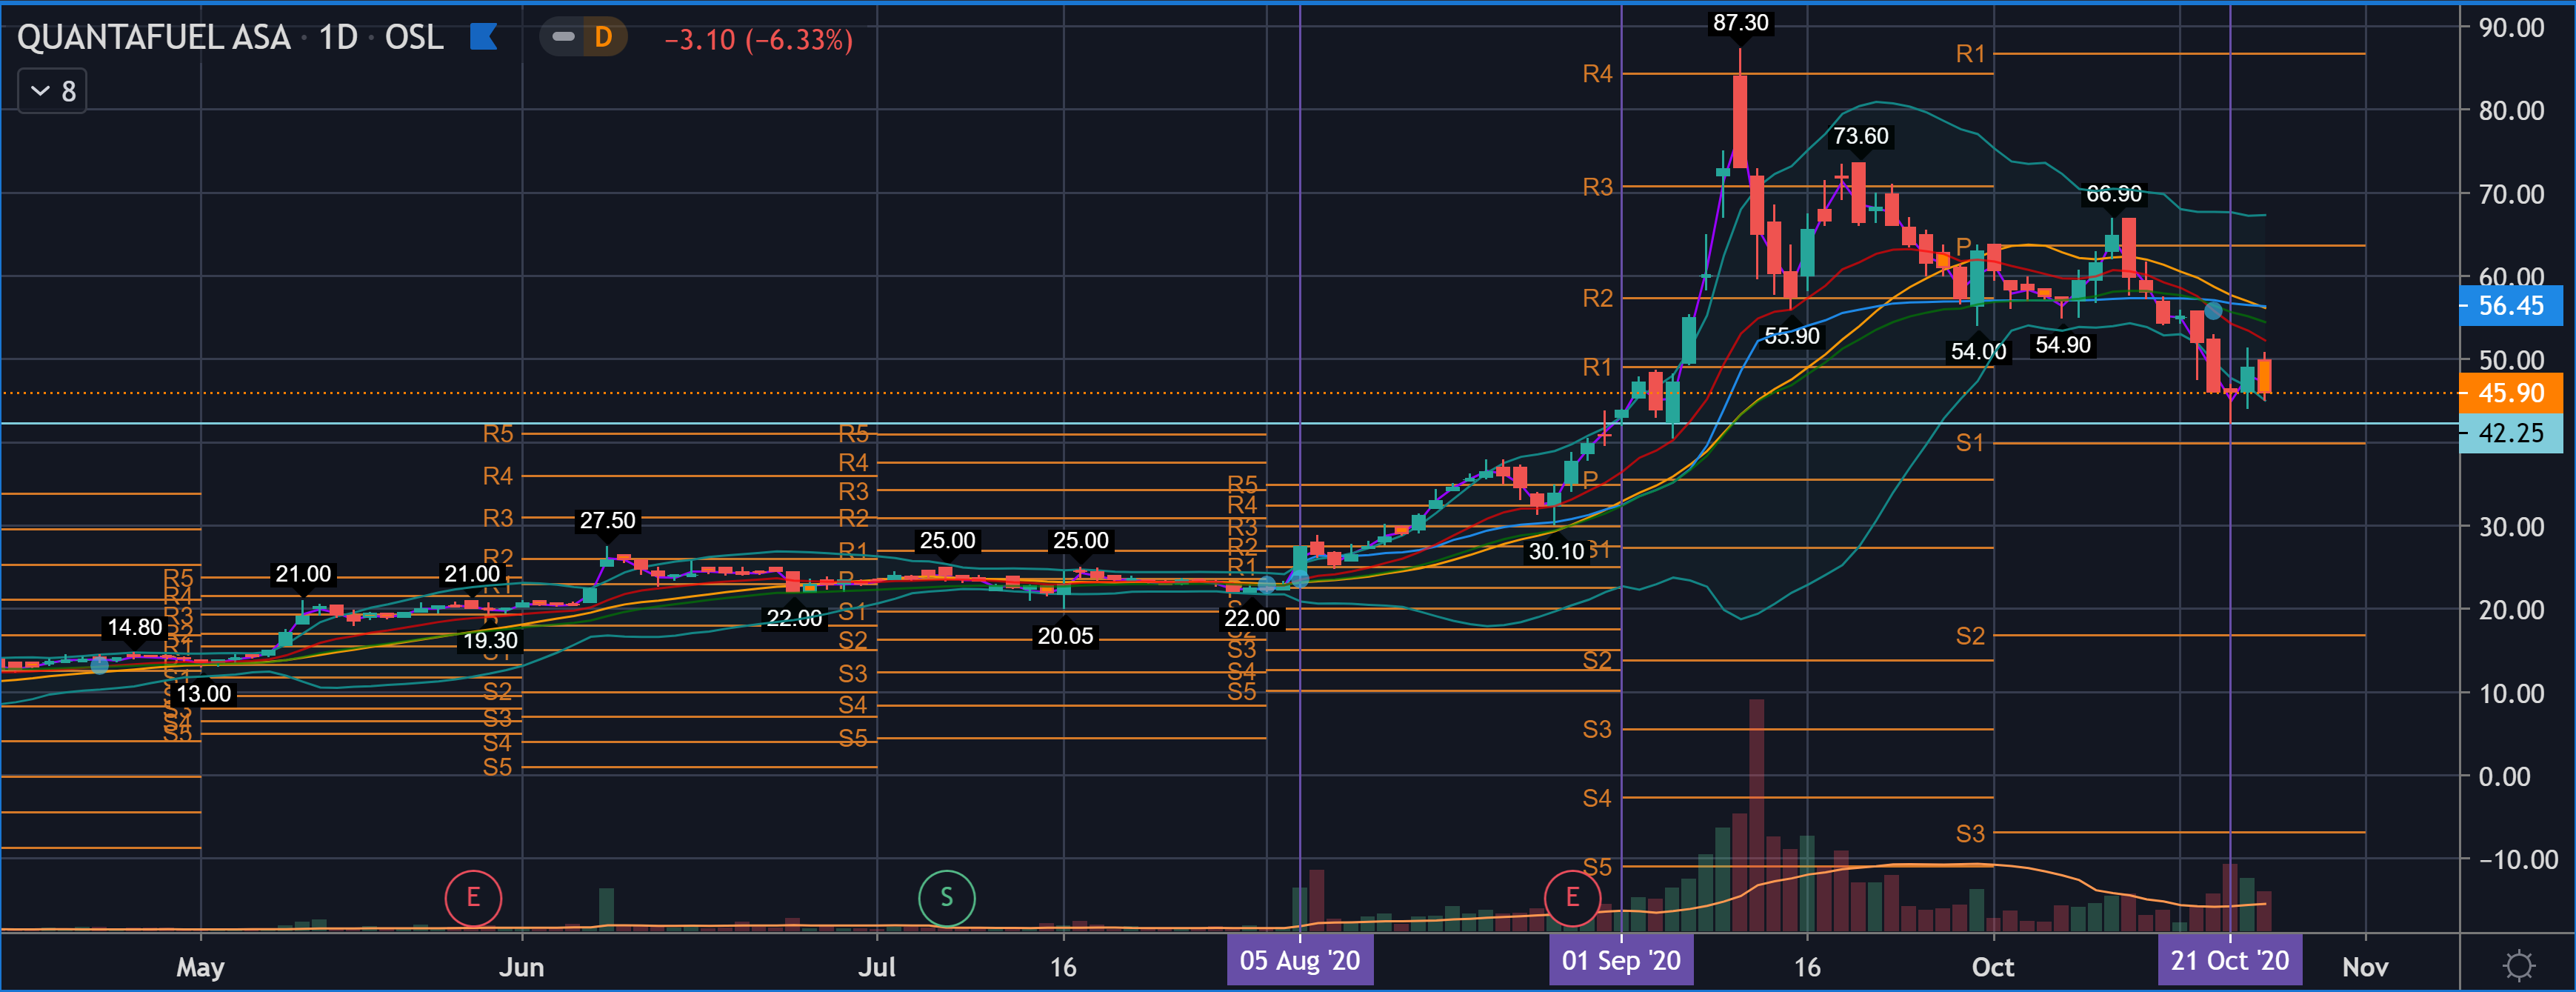This screenshot has width=2576, height=992.
Task: Click the 19.30 pivot low label
Action: [x=490, y=641]
